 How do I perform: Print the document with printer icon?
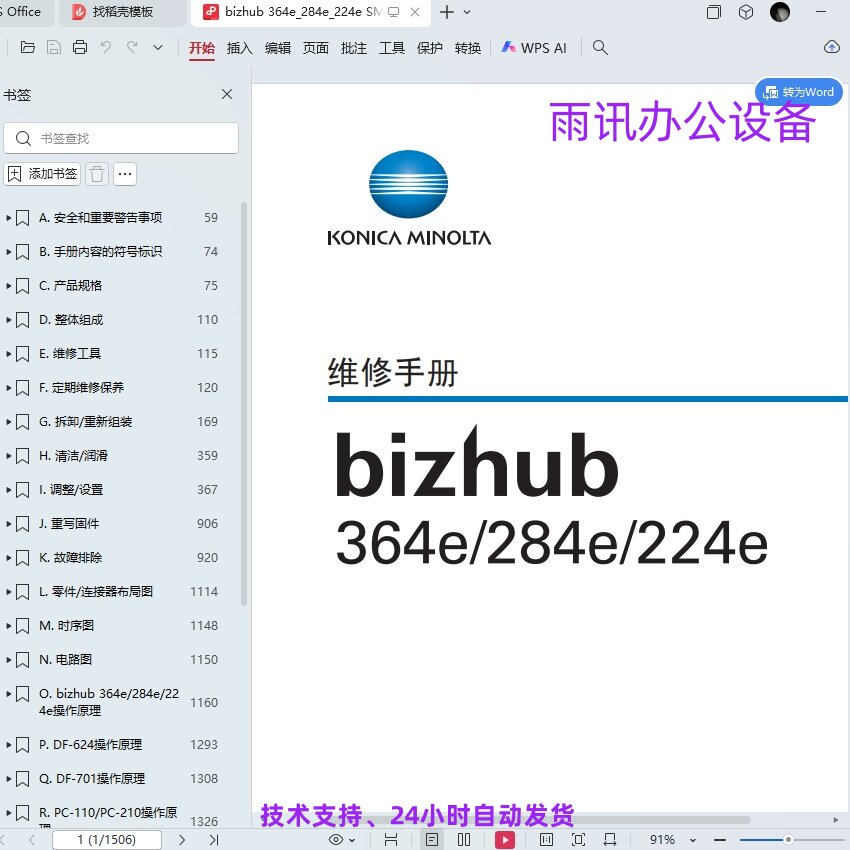pos(80,48)
